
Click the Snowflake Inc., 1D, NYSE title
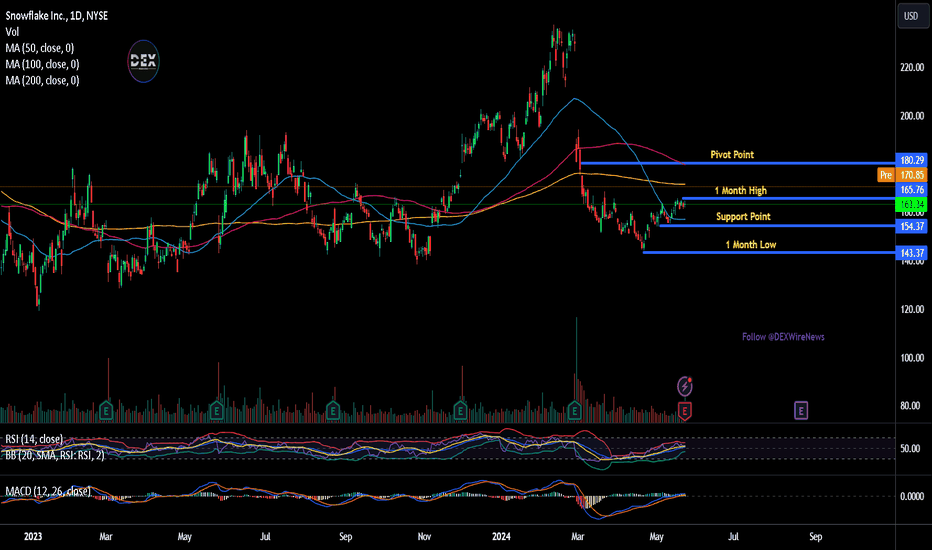[x=57, y=16]
